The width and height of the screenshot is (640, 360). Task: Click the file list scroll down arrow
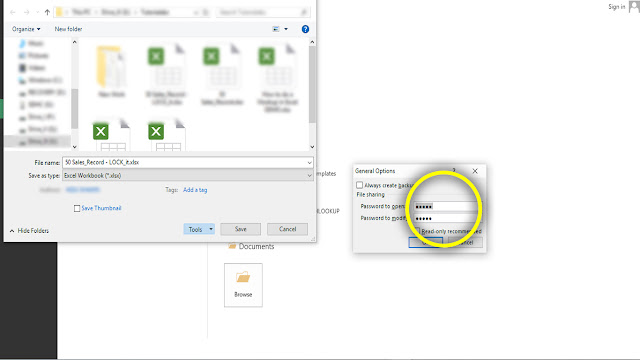pos(312,147)
